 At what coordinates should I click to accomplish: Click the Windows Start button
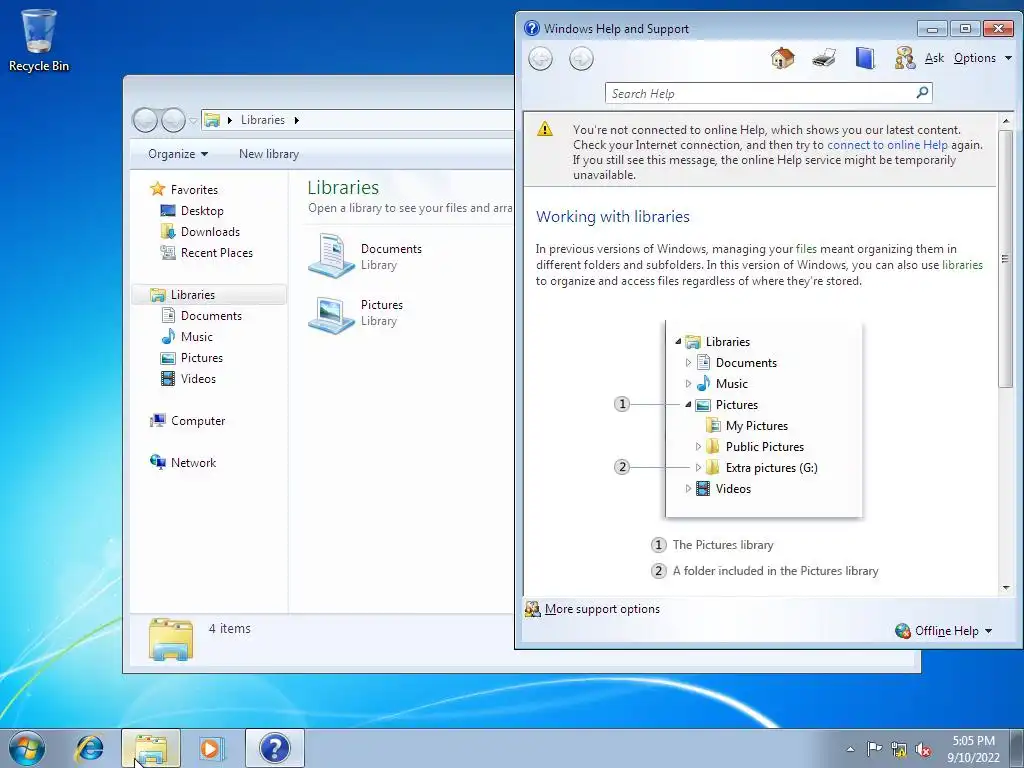tap(27, 748)
